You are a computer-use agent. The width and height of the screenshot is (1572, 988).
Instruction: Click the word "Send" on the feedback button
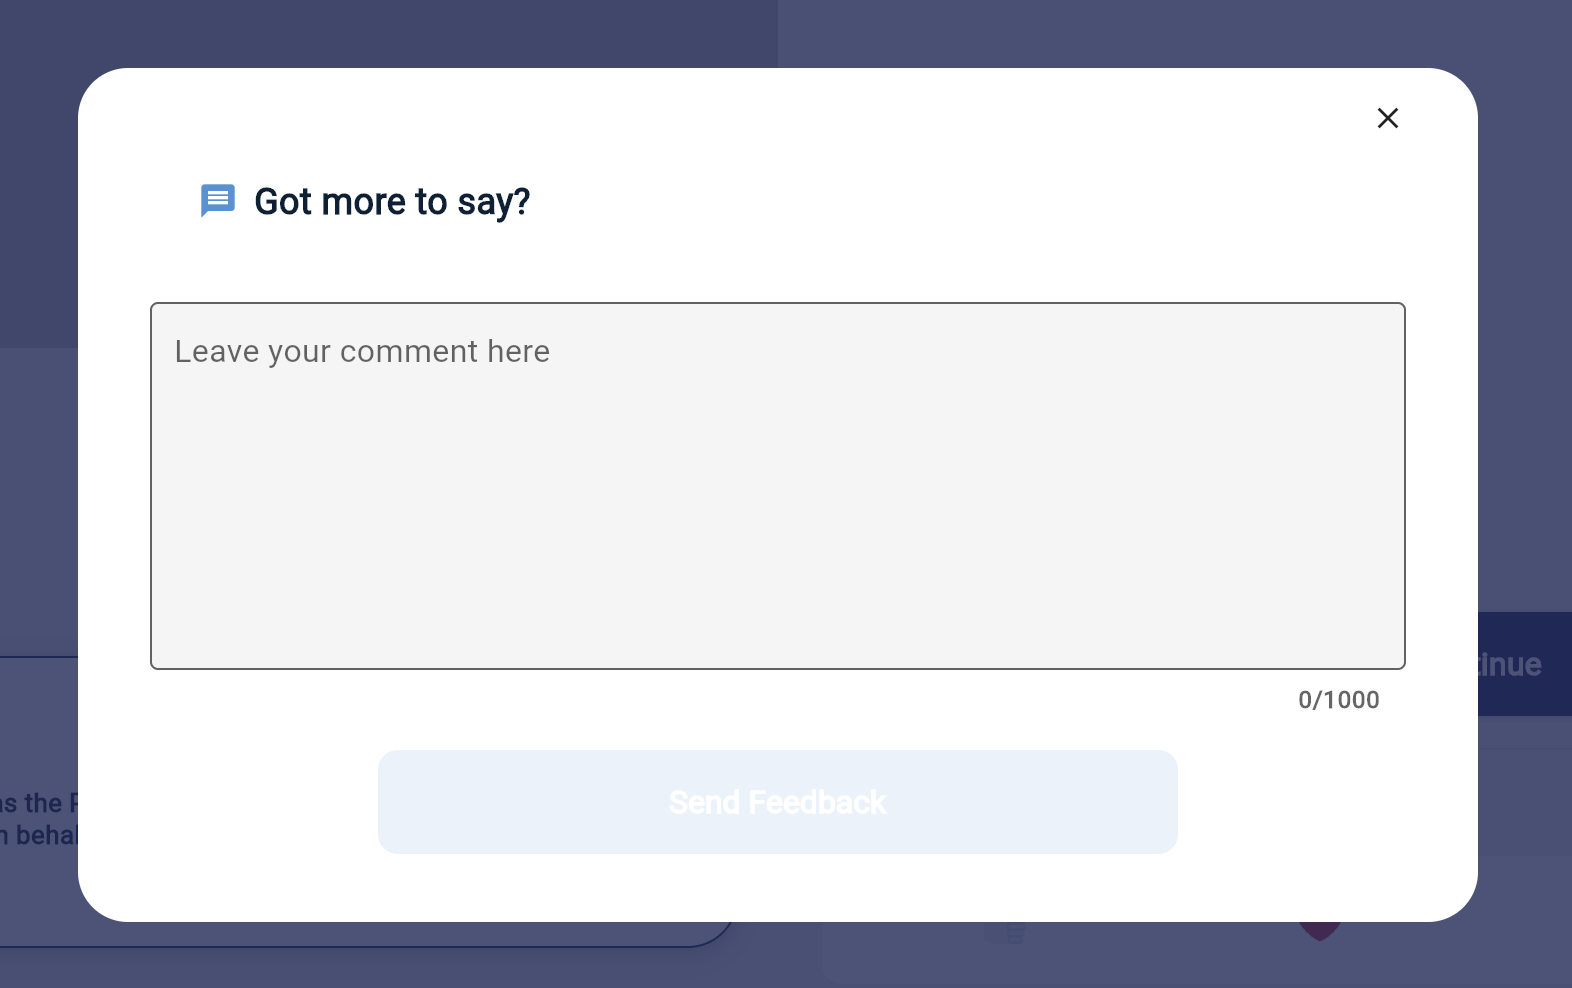[x=704, y=802]
